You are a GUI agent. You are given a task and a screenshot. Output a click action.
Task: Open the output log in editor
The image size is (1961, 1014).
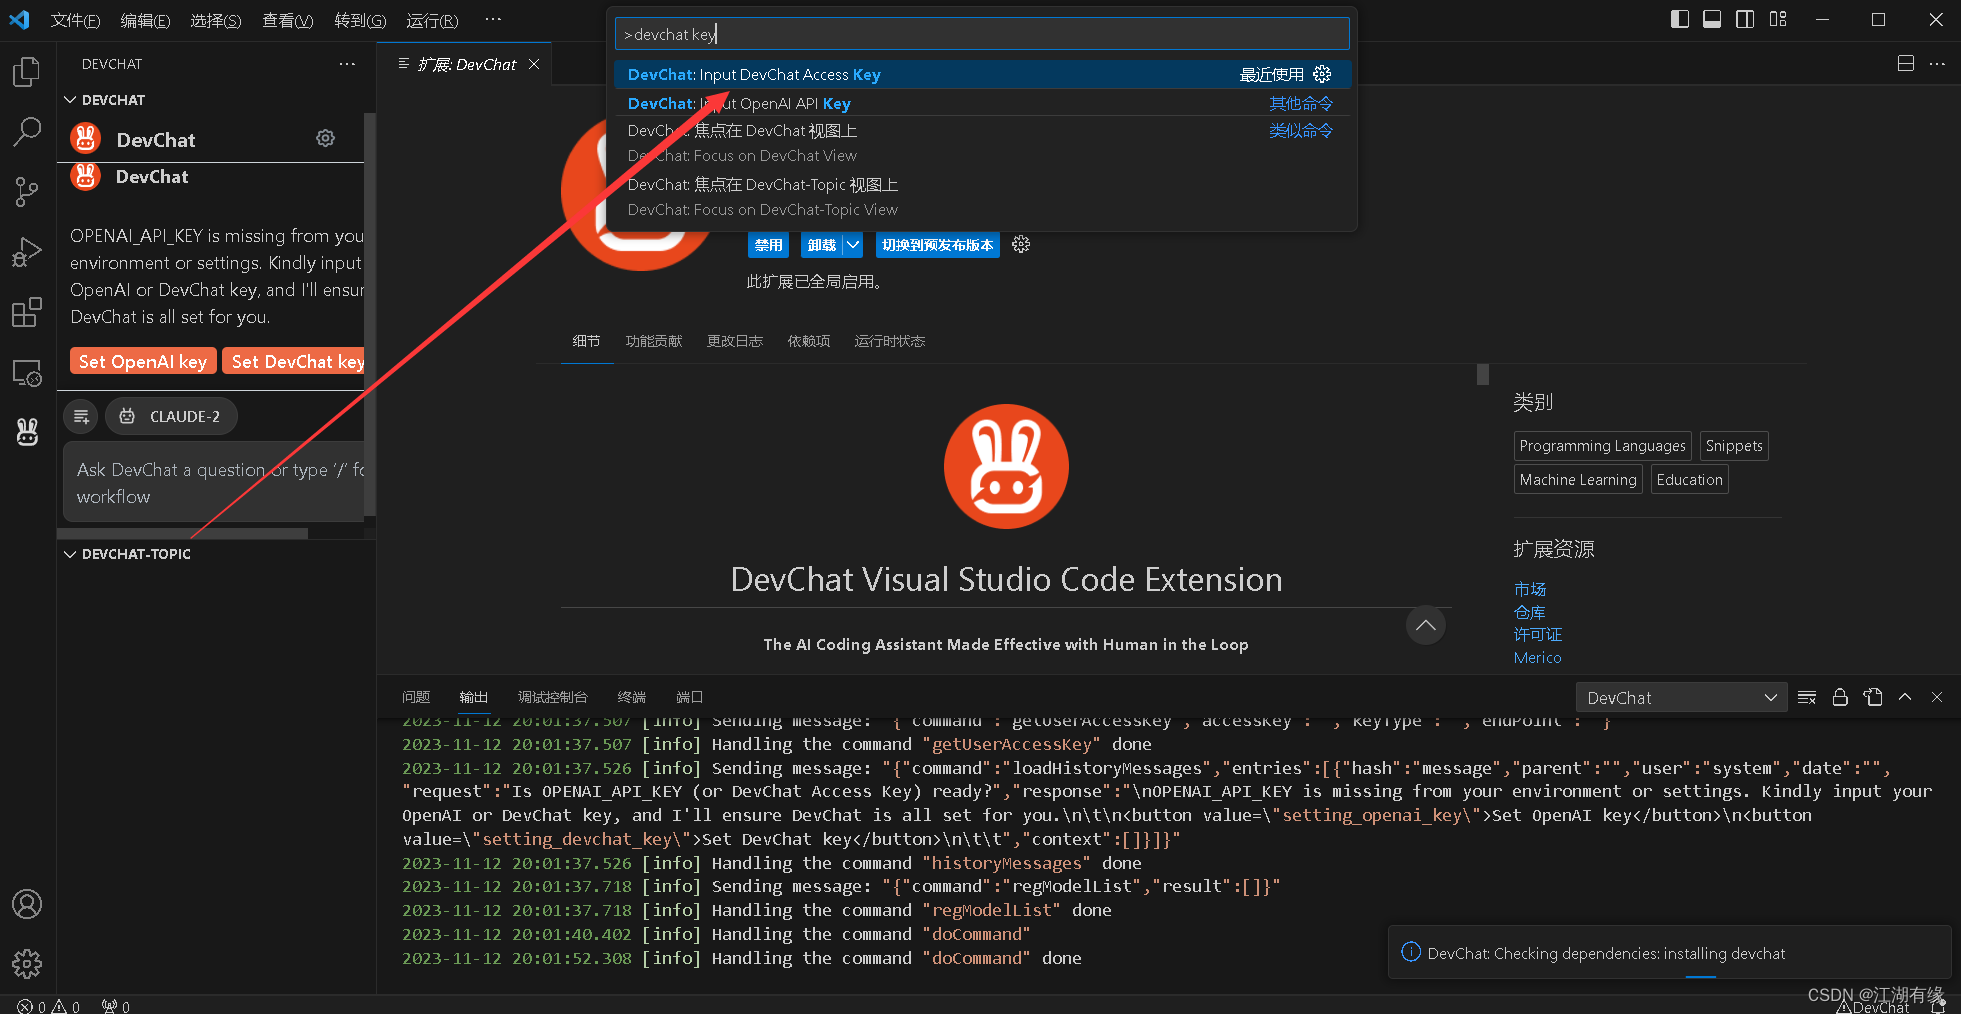tap(1873, 697)
